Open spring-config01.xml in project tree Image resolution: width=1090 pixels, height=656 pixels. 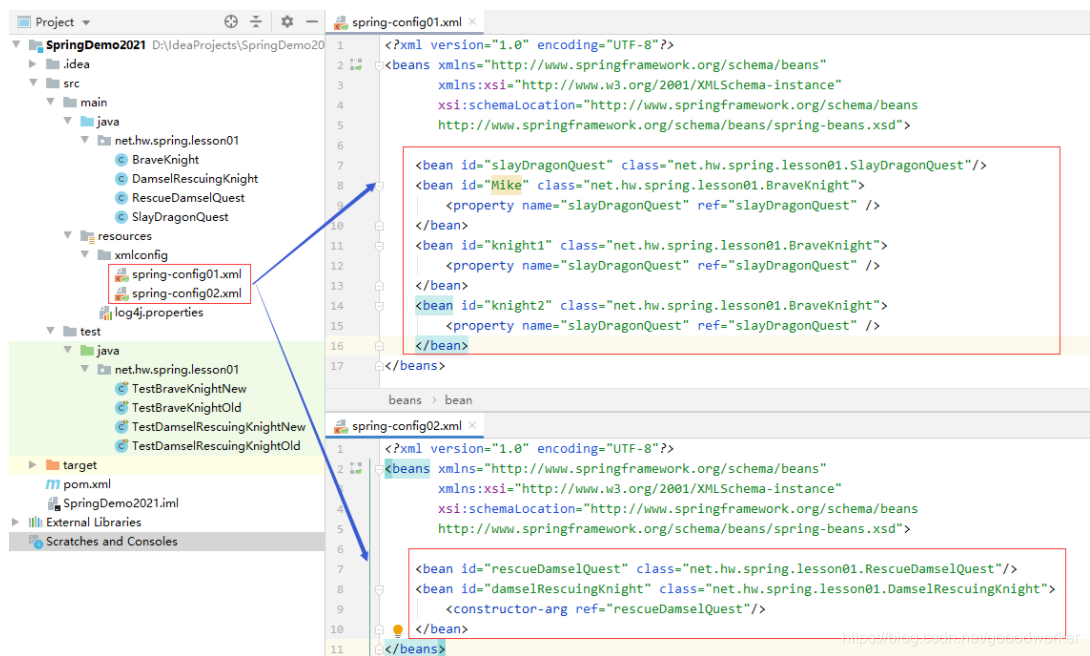click(187, 274)
